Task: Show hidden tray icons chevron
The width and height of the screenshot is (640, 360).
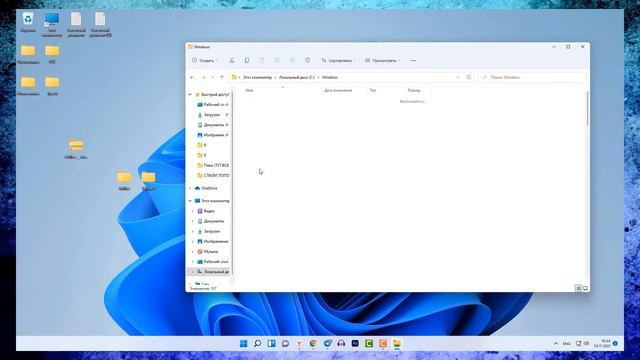Action: pyautogui.click(x=556, y=344)
